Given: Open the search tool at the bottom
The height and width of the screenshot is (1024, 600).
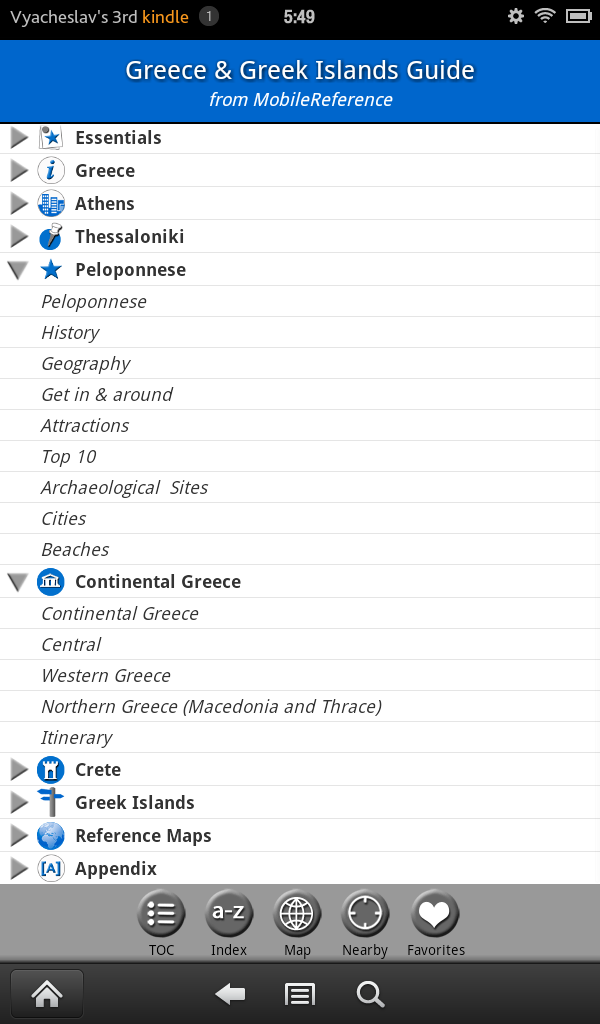Looking at the screenshot, I should [x=370, y=993].
